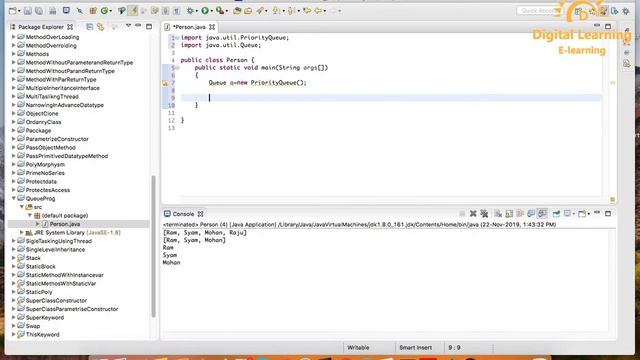Click 'Writable' in status bar

click(x=358, y=348)
